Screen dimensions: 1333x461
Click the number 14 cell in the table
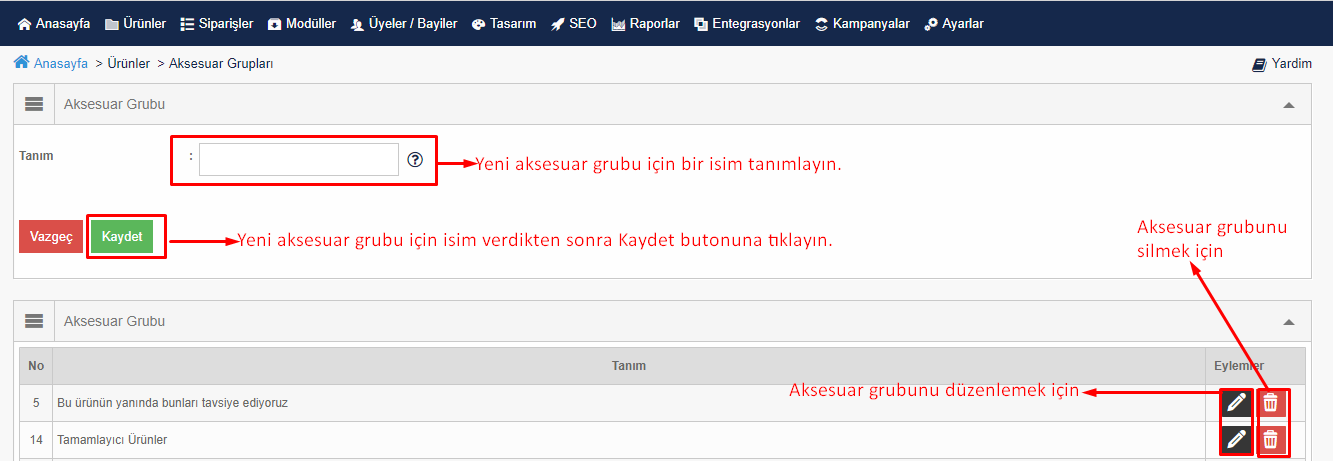click(36, 440)
